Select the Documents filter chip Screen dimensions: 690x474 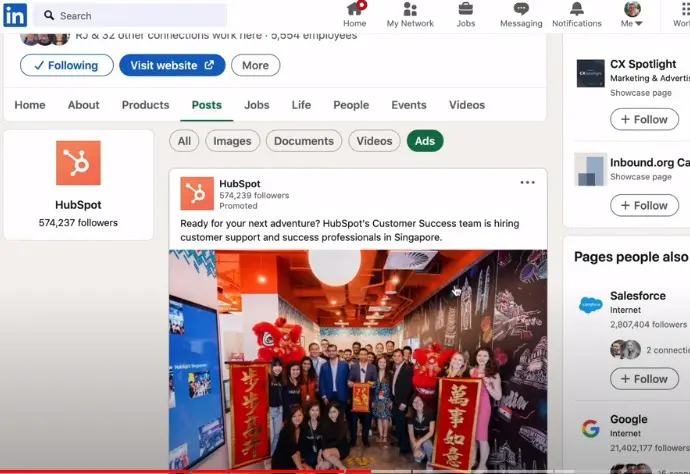pos(304,141)
